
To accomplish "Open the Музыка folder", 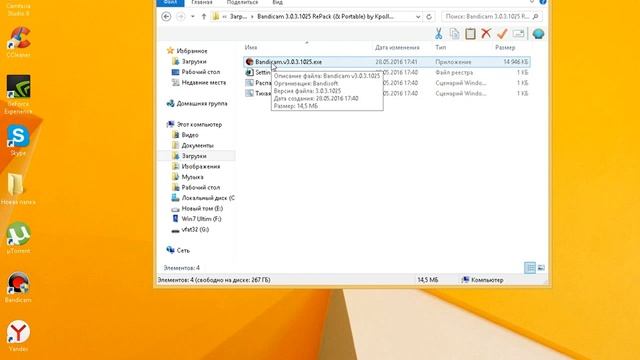I will pos(192,177).
